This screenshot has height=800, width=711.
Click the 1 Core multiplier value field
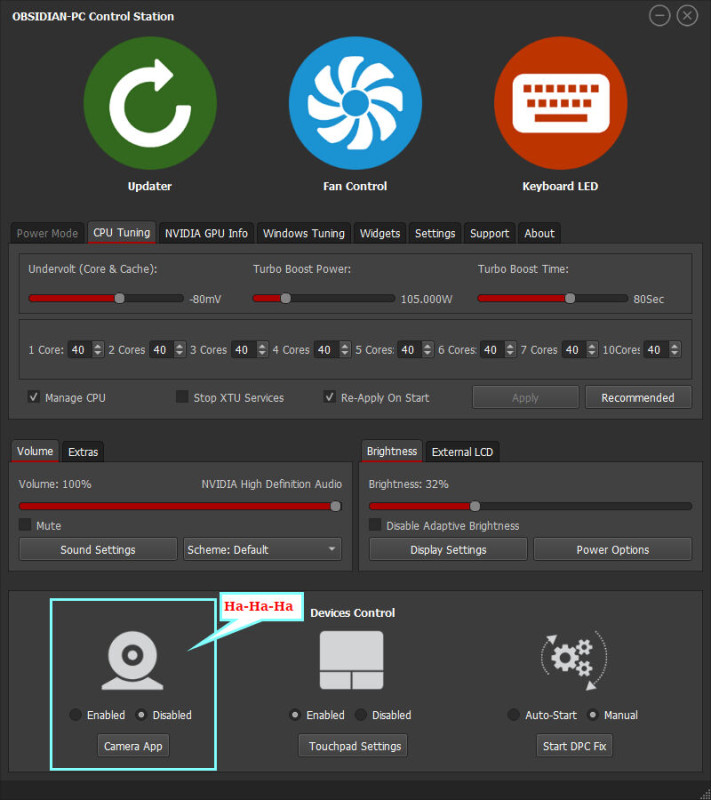coord(80,349)
